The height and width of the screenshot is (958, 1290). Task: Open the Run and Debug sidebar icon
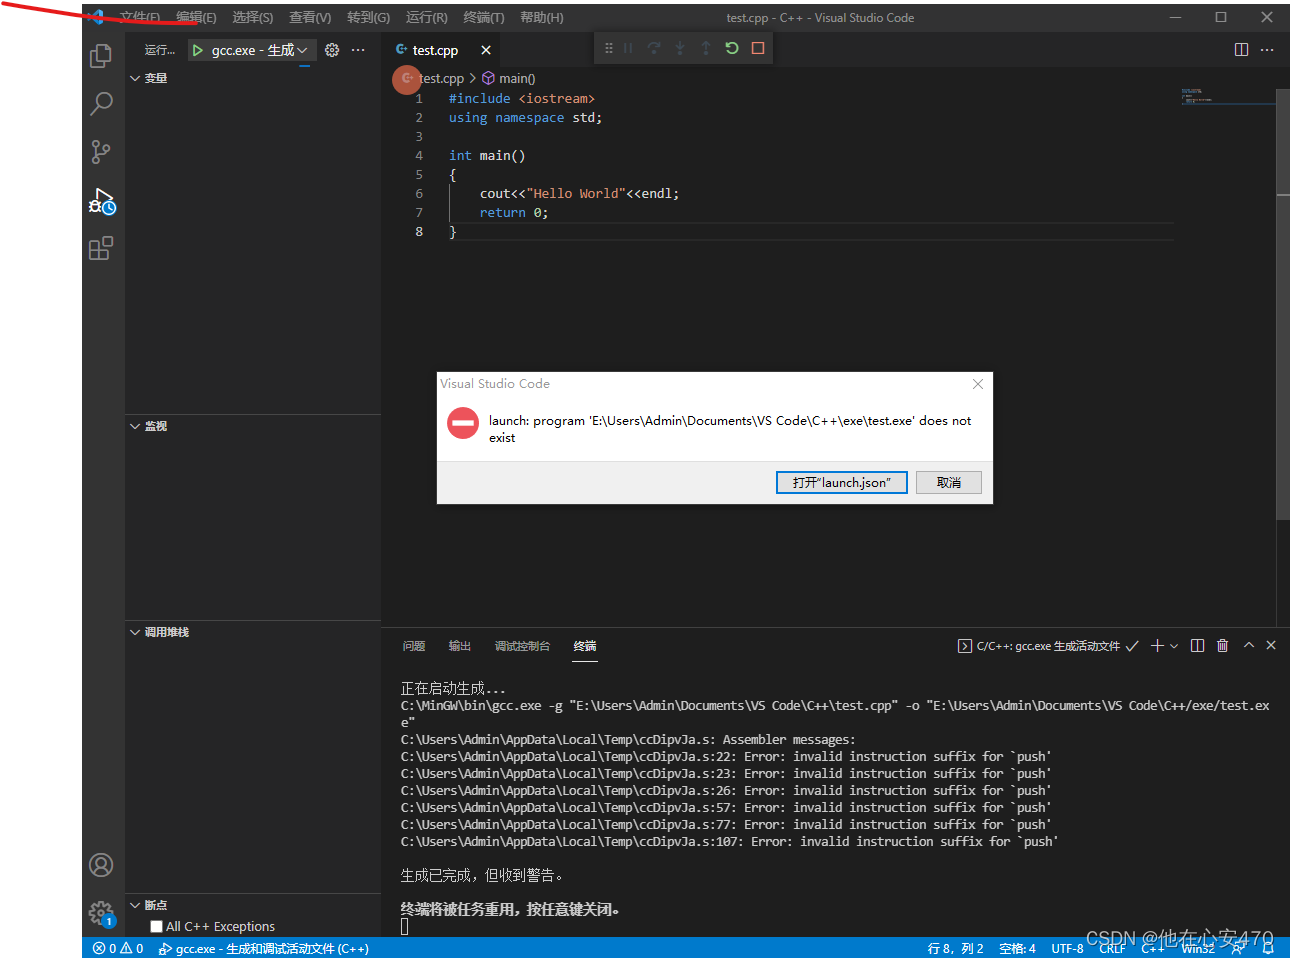[x=101, y=200]
